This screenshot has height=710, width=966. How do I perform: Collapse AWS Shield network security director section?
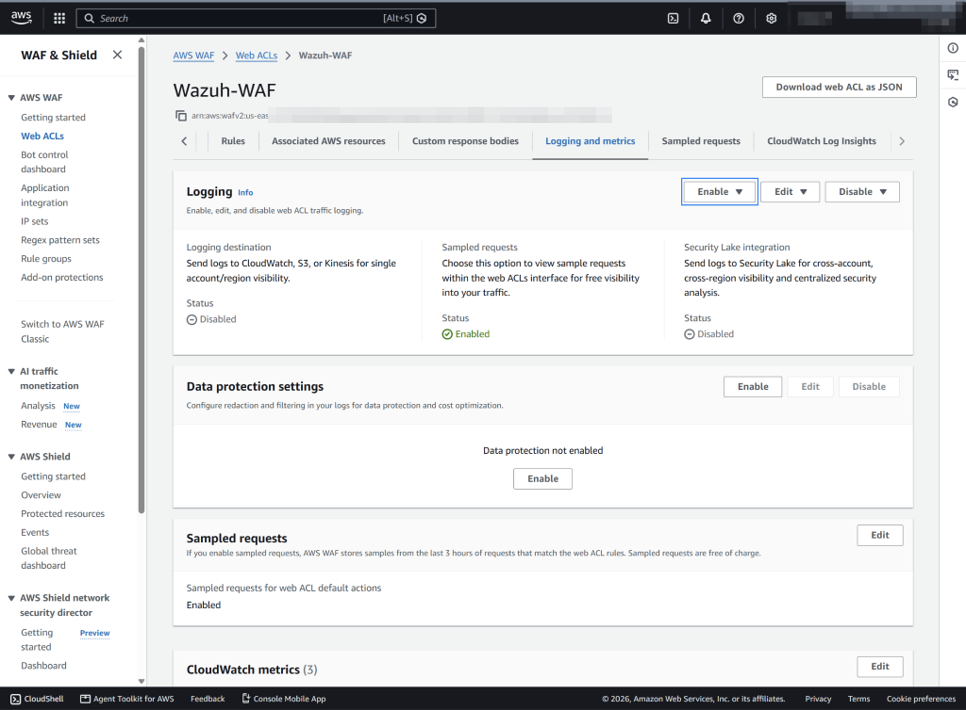click(x=11, y=598)
